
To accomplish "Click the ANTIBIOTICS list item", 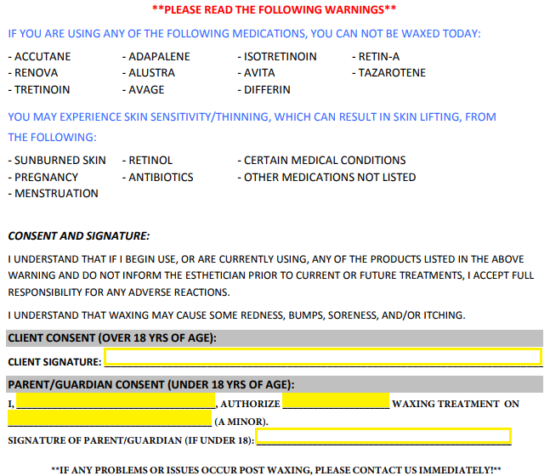I will (x=158, y=177).
